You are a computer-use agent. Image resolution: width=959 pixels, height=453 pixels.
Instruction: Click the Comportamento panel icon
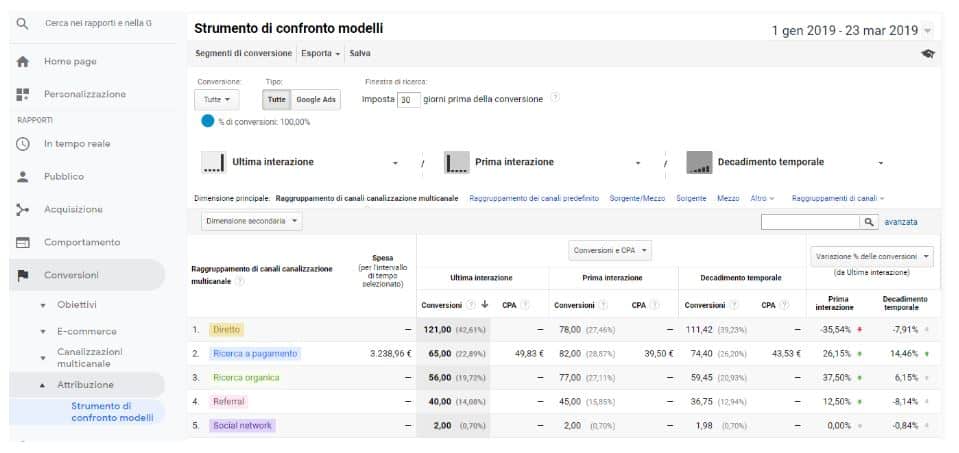click(x=23, y=243)
